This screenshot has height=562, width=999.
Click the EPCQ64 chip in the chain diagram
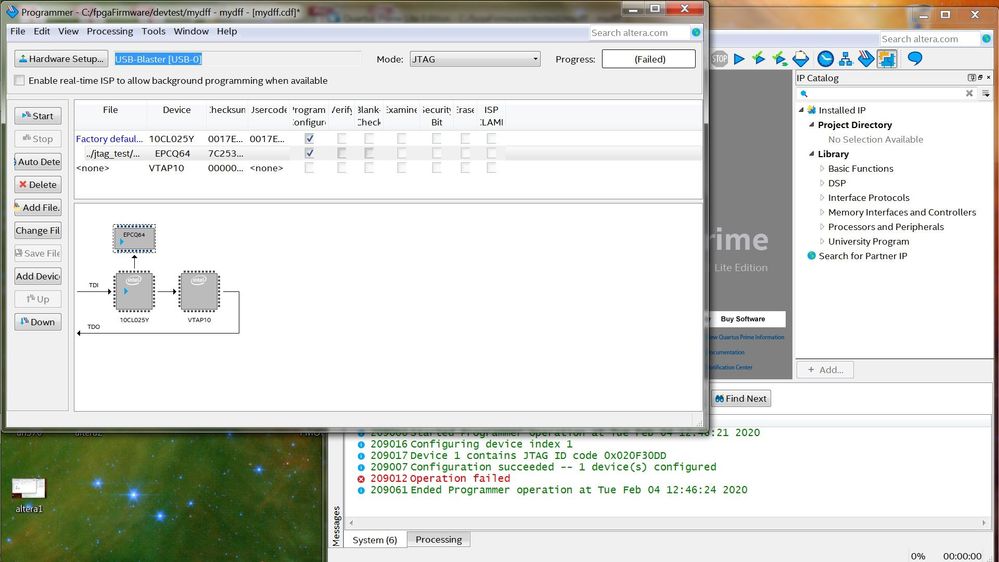(x=134, y=237)
